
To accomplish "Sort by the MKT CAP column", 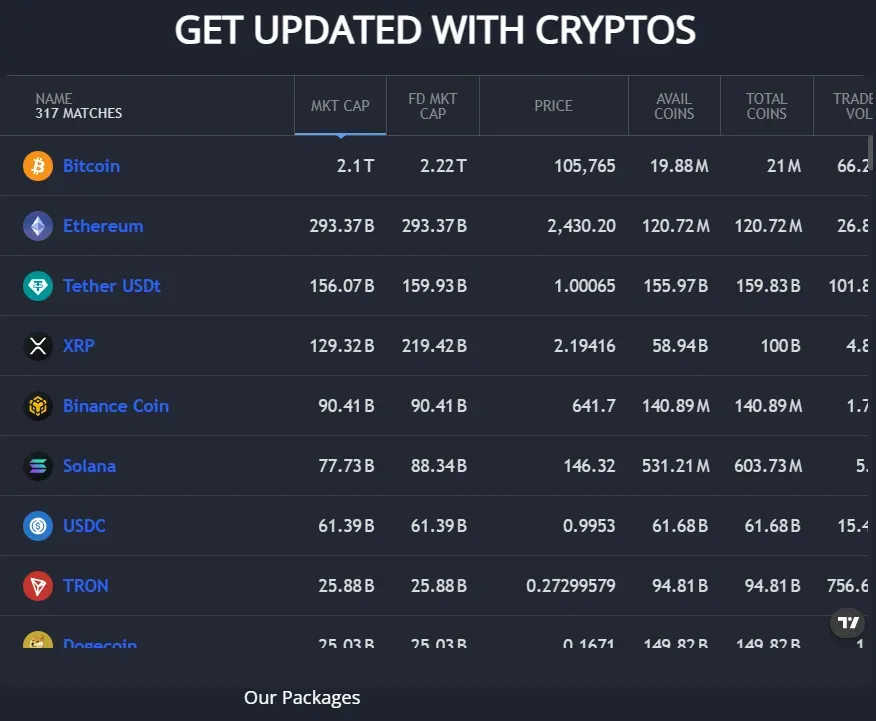I will tap(340, 106).
